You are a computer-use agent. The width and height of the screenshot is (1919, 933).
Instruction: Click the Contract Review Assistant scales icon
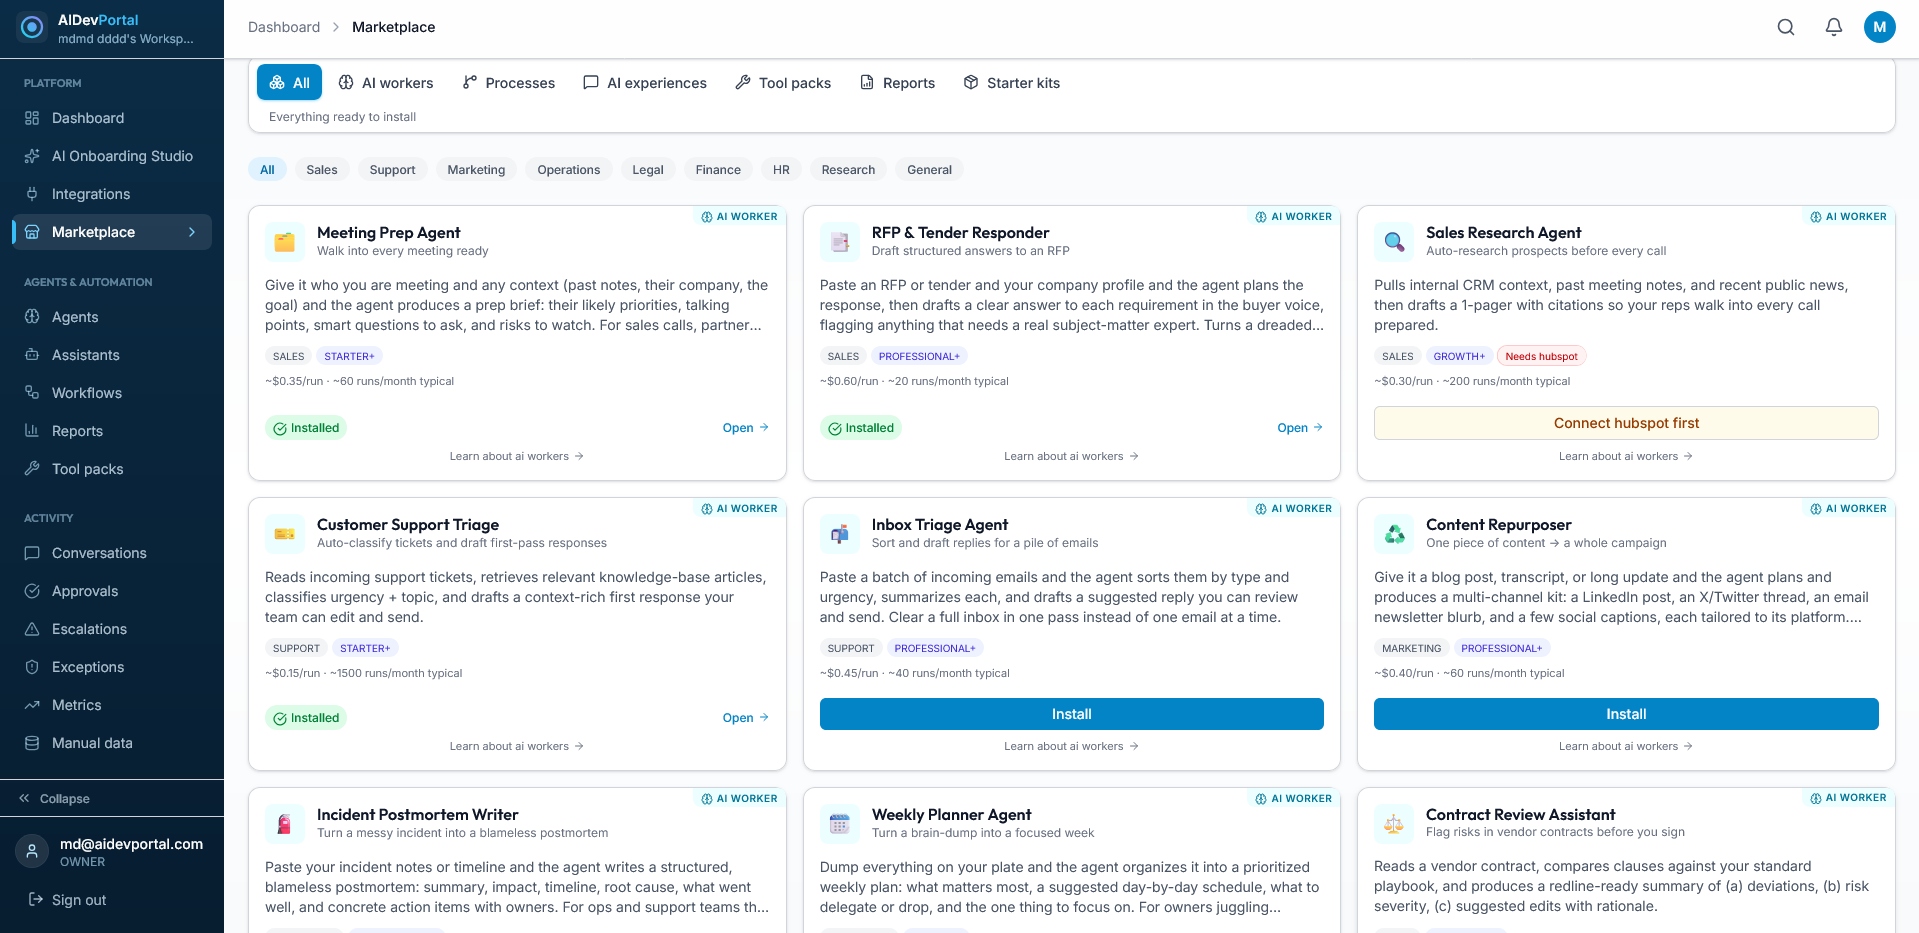point(1394,824)
